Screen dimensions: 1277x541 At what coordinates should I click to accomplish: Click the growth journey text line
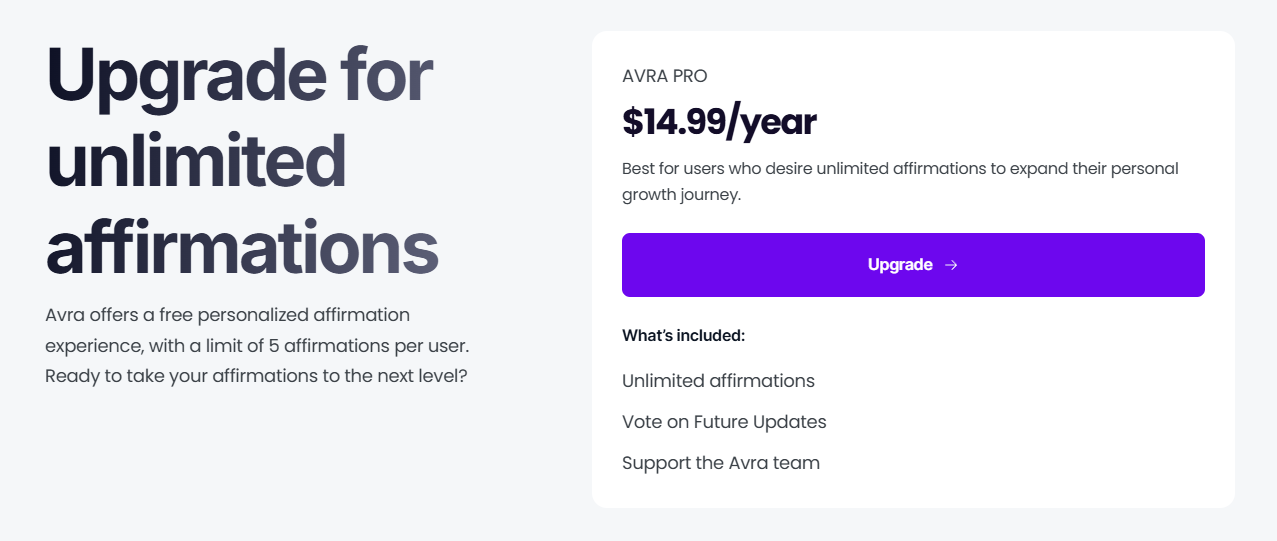click(x=681, y=195)
